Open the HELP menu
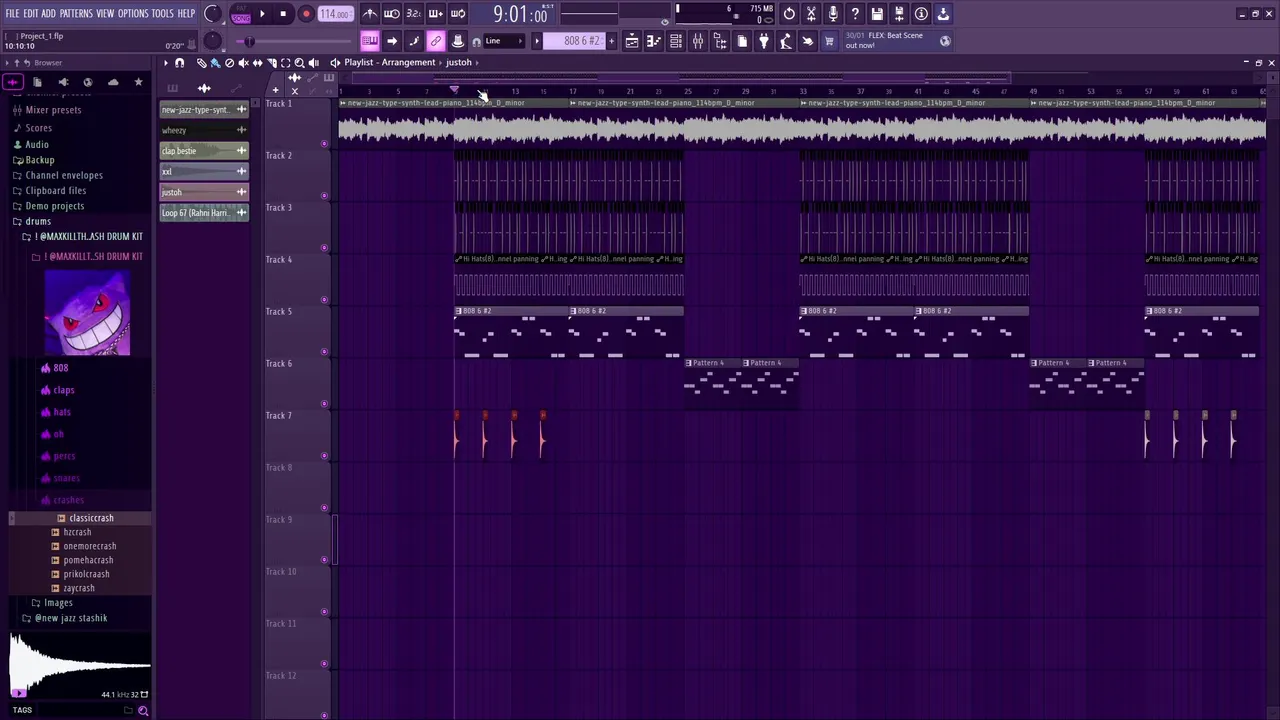This screenshot has width=1280, height=720. (x=187, y=13)
